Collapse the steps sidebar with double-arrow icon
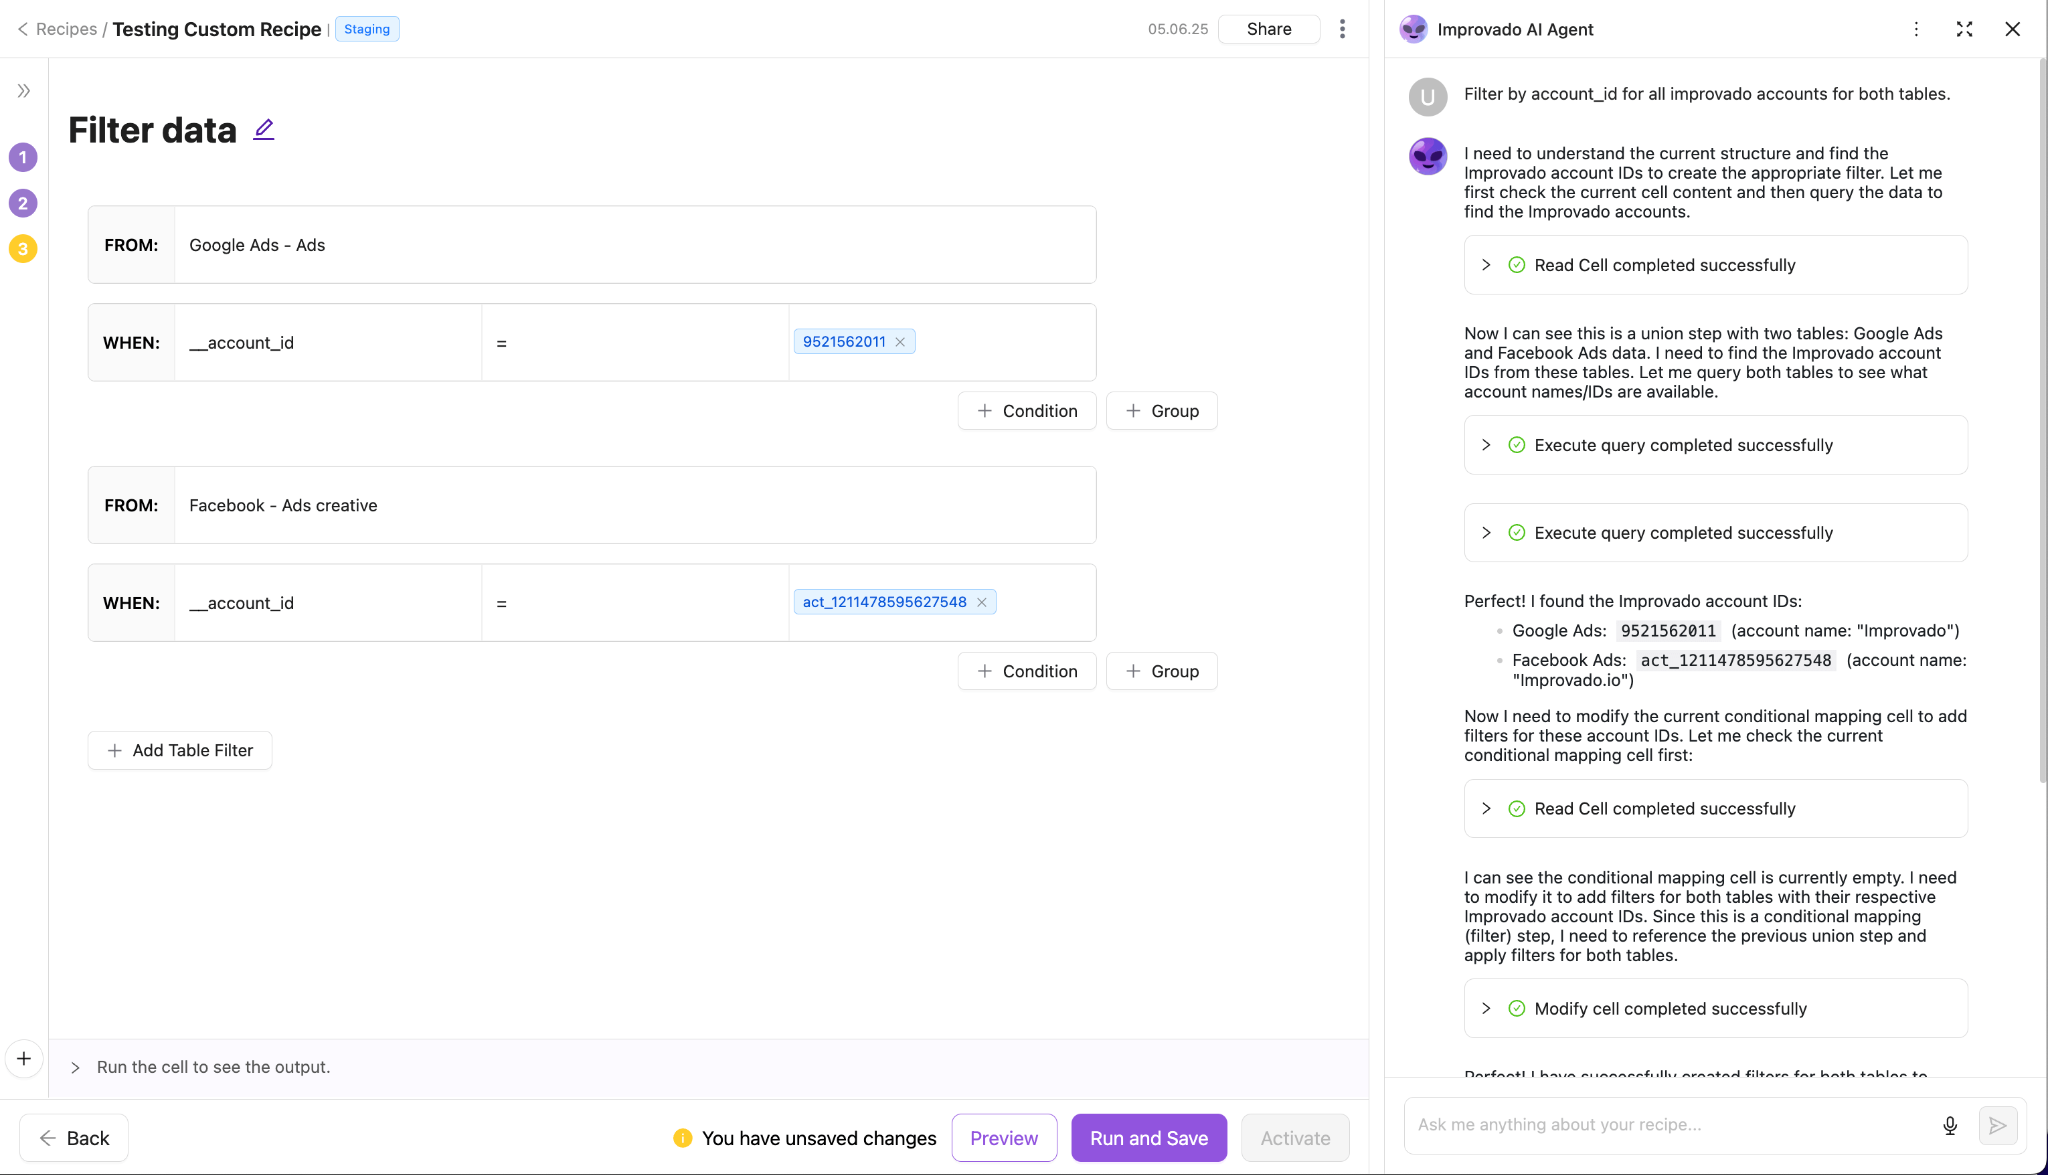This screenshot has height=1175, width=2048. (23, 89)
